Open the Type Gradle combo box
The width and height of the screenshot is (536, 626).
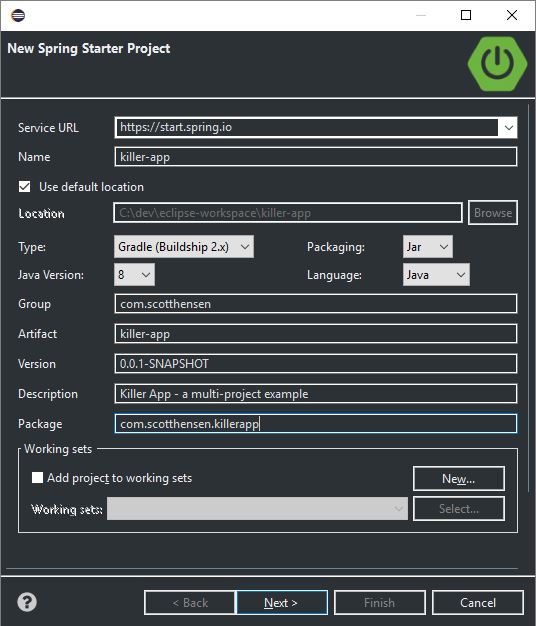click(x=184, y=247)
